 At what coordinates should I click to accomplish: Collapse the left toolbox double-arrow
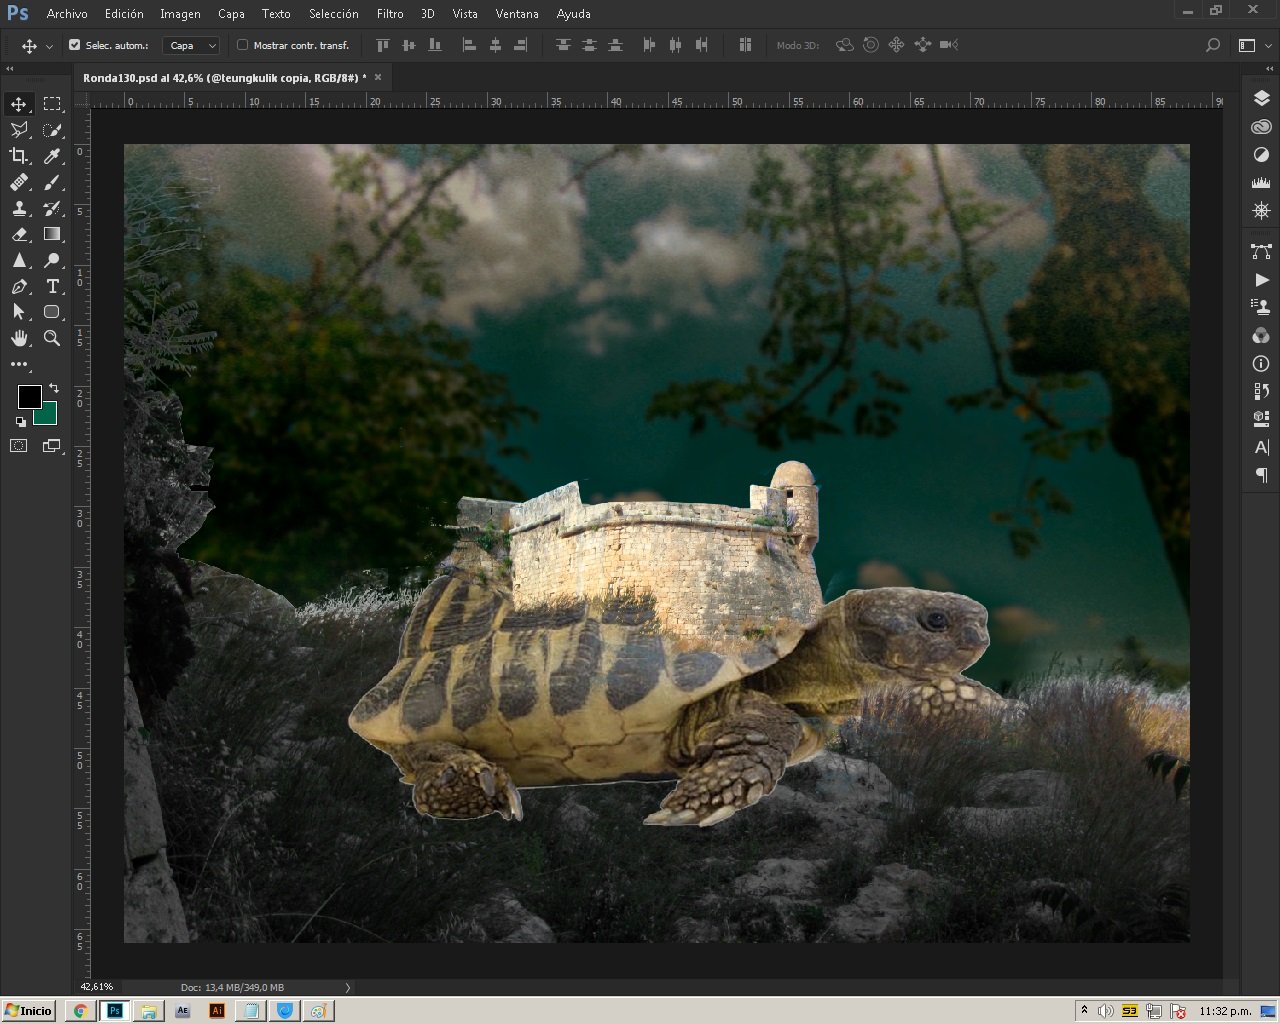10,68
